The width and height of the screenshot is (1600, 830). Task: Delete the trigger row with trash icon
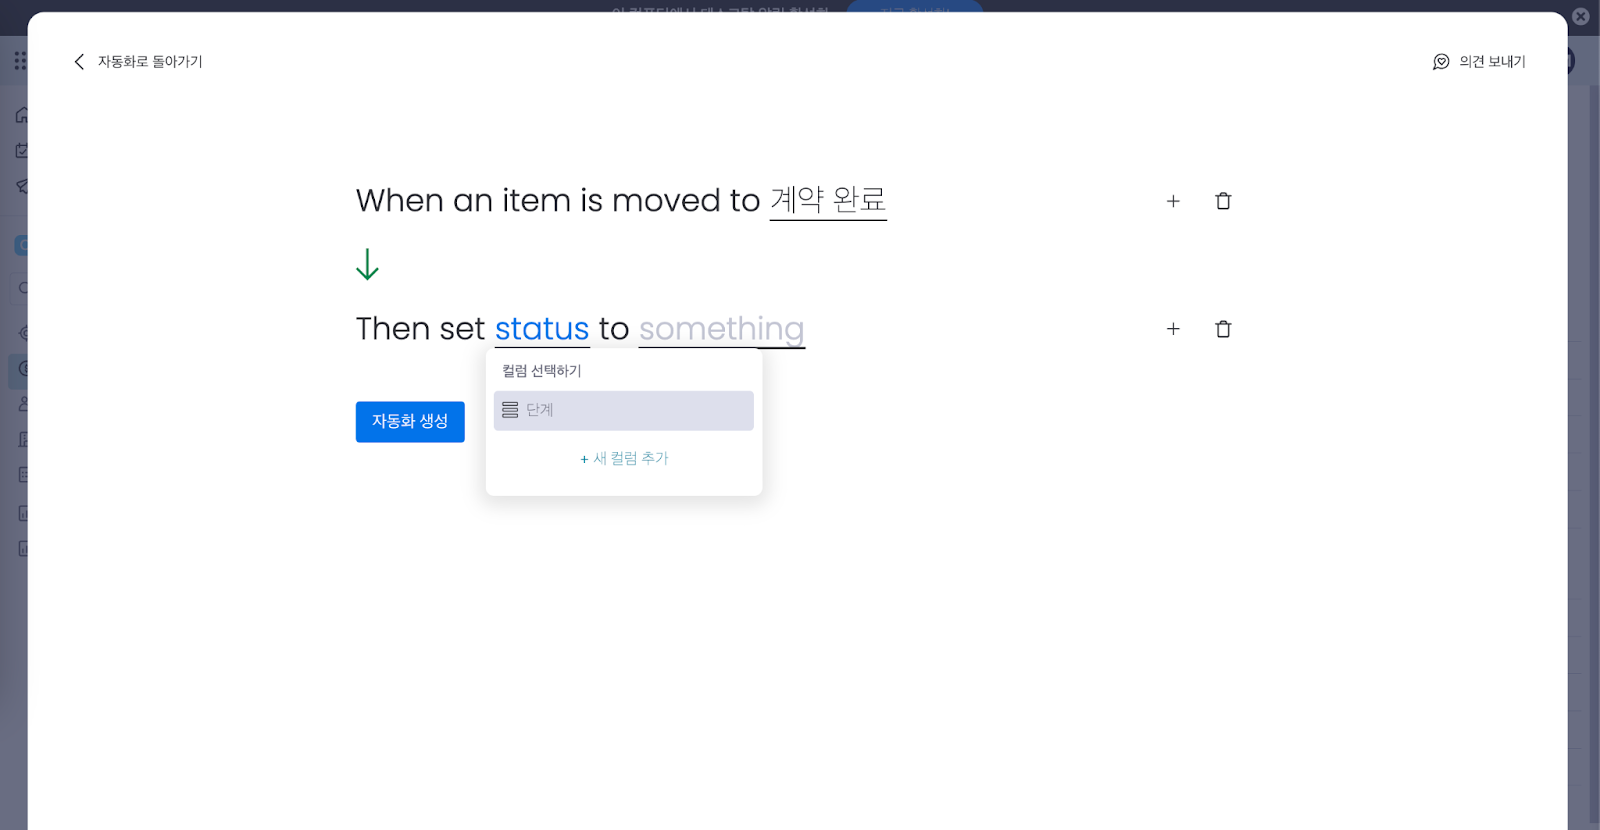(1223, 201)
